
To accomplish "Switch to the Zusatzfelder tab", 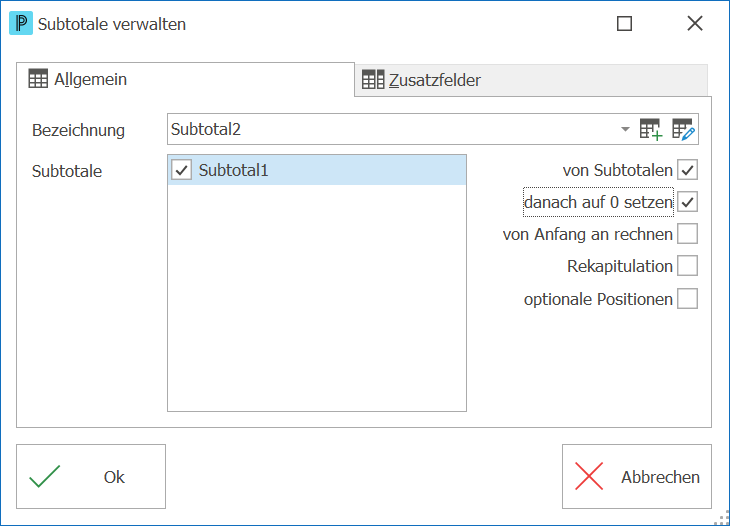I will 531,81.
